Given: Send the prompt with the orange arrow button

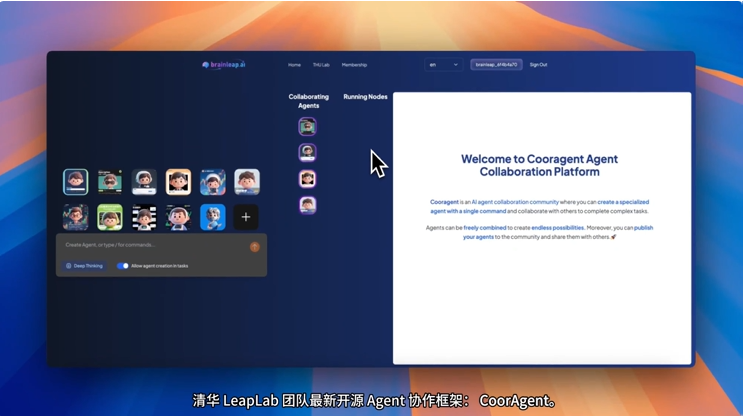Looking at the screenshot, I should pyautogui.click(x=255, y=247).
